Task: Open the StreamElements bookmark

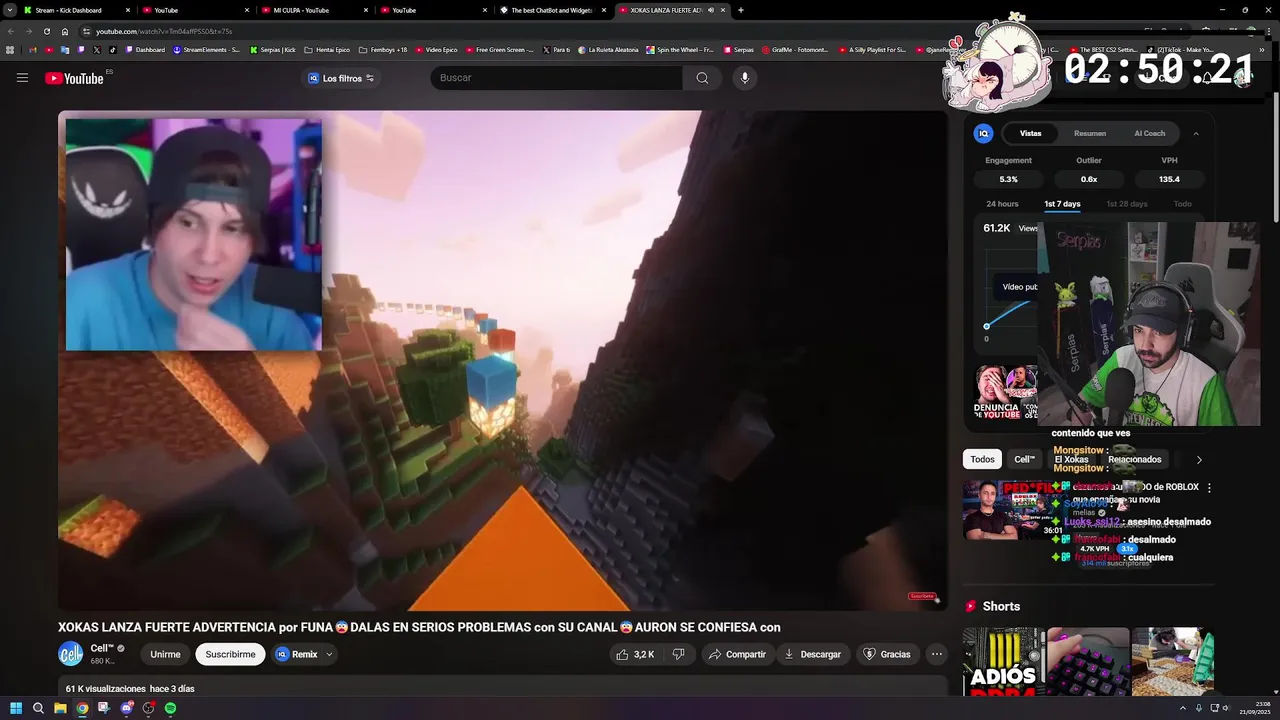Action: [207, 49]
